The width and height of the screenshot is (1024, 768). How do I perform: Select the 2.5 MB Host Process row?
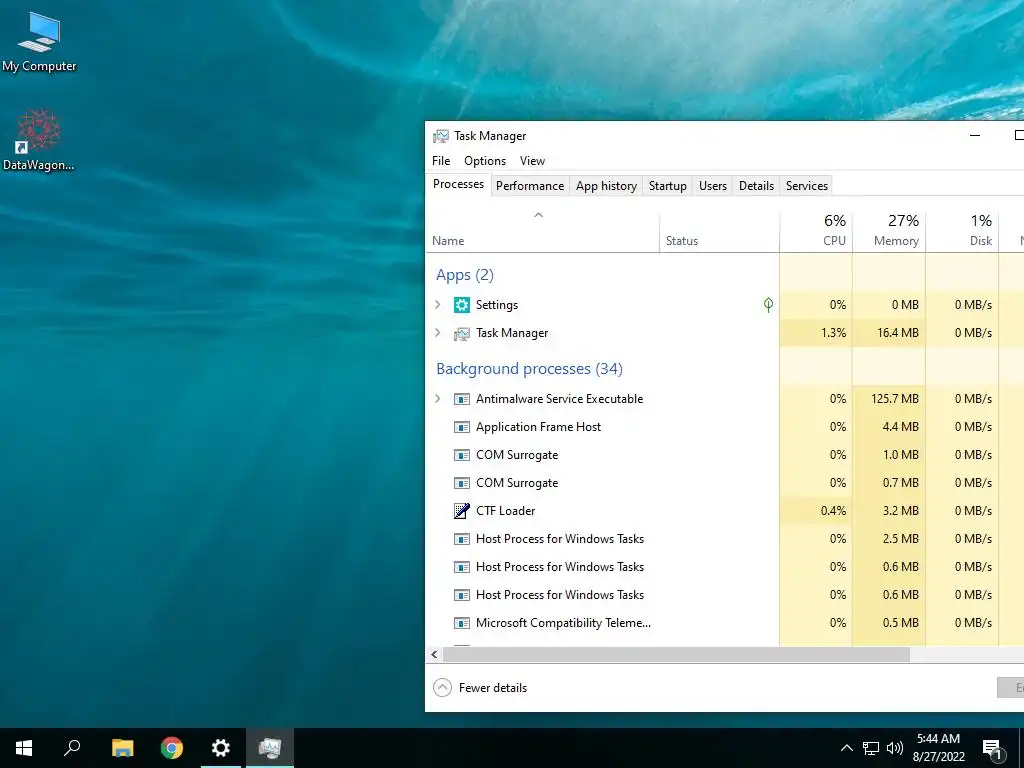point(725,539)
